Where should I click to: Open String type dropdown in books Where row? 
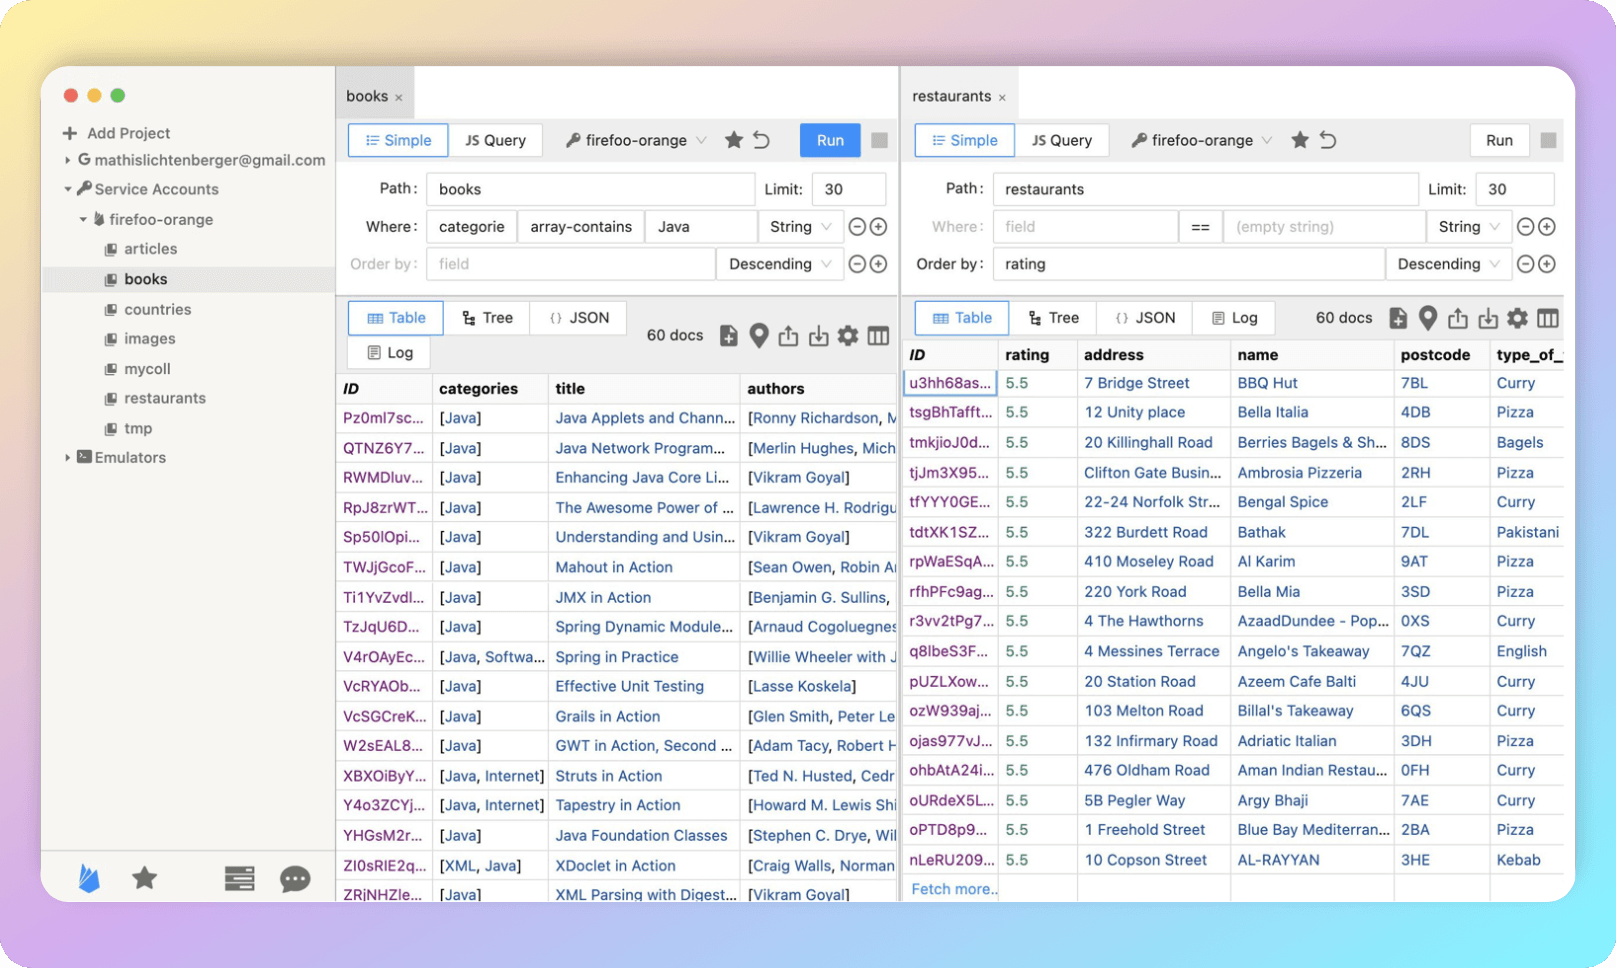801,227
